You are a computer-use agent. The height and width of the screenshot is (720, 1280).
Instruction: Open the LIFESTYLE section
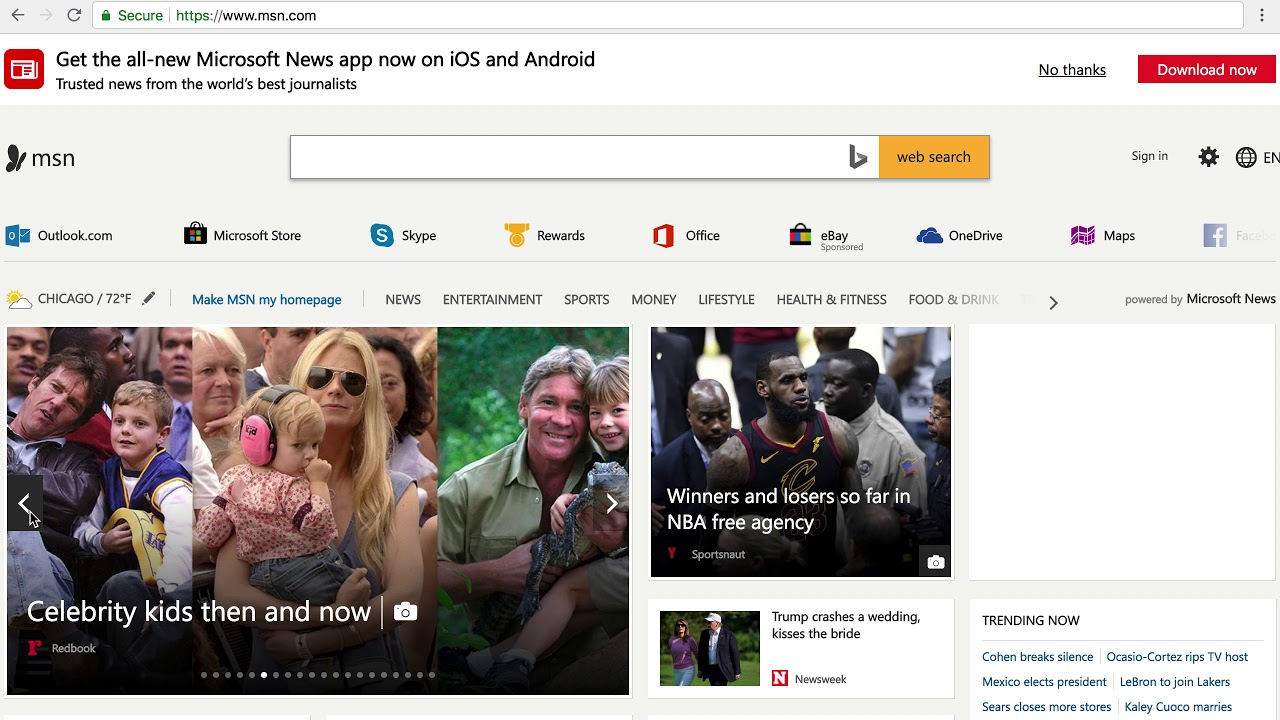click(726, 299)
